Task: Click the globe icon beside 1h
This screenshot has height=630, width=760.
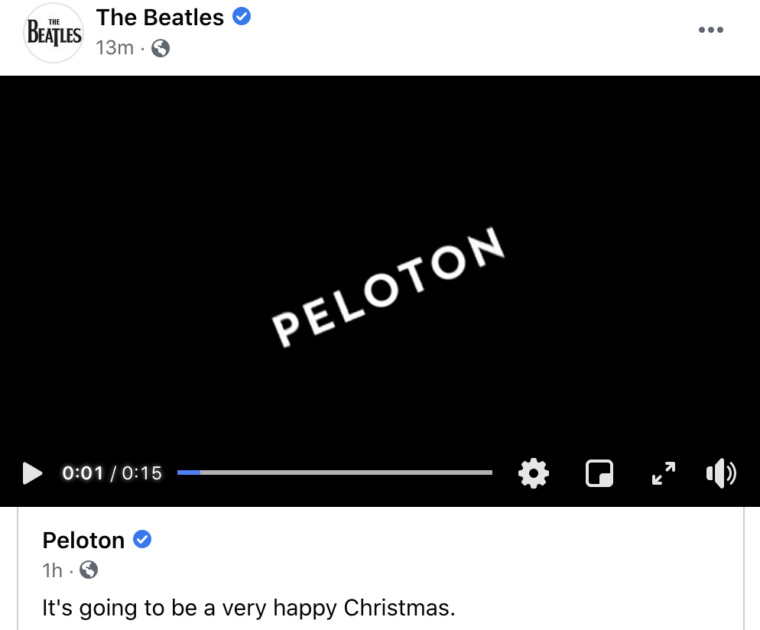Action: 88,570
